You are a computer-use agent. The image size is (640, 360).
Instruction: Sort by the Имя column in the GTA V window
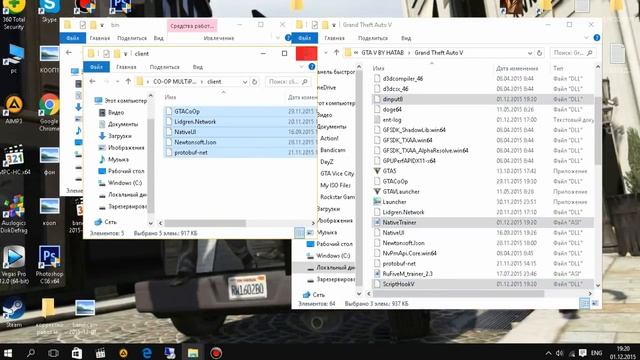(x=378, y=69)
